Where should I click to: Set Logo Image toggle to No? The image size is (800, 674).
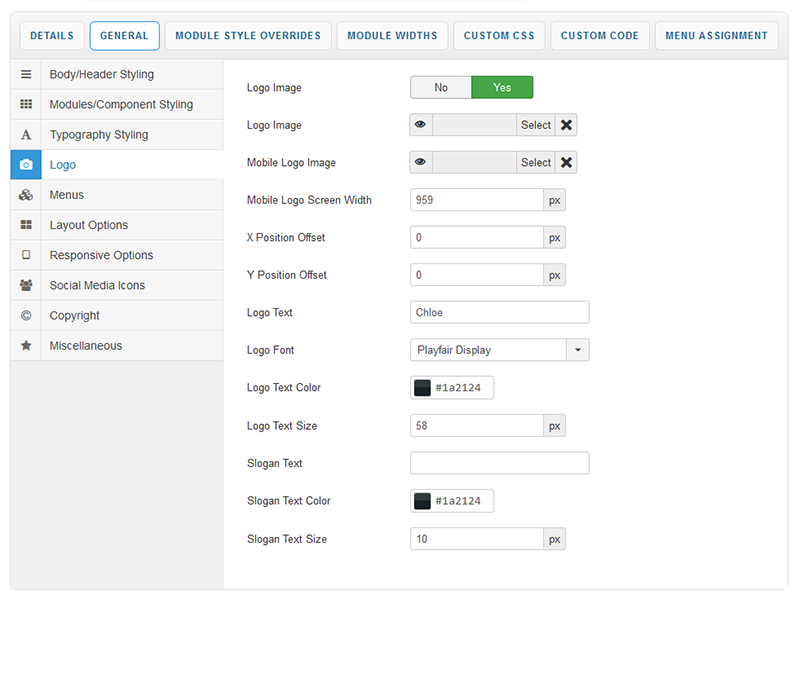pyautogui.click(x=441, y=88)
